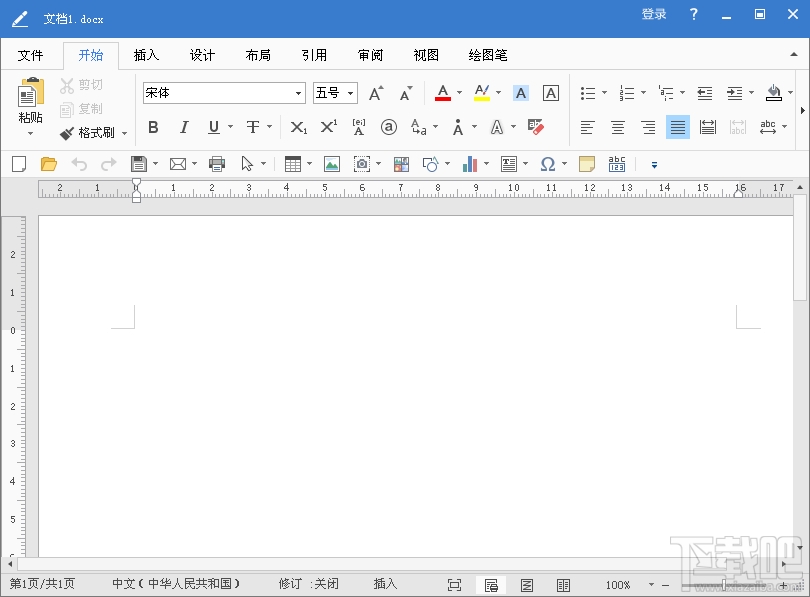Switch to Print Layout view in status bar
Screen dimensions: 810x597
(x=492, y=585)
